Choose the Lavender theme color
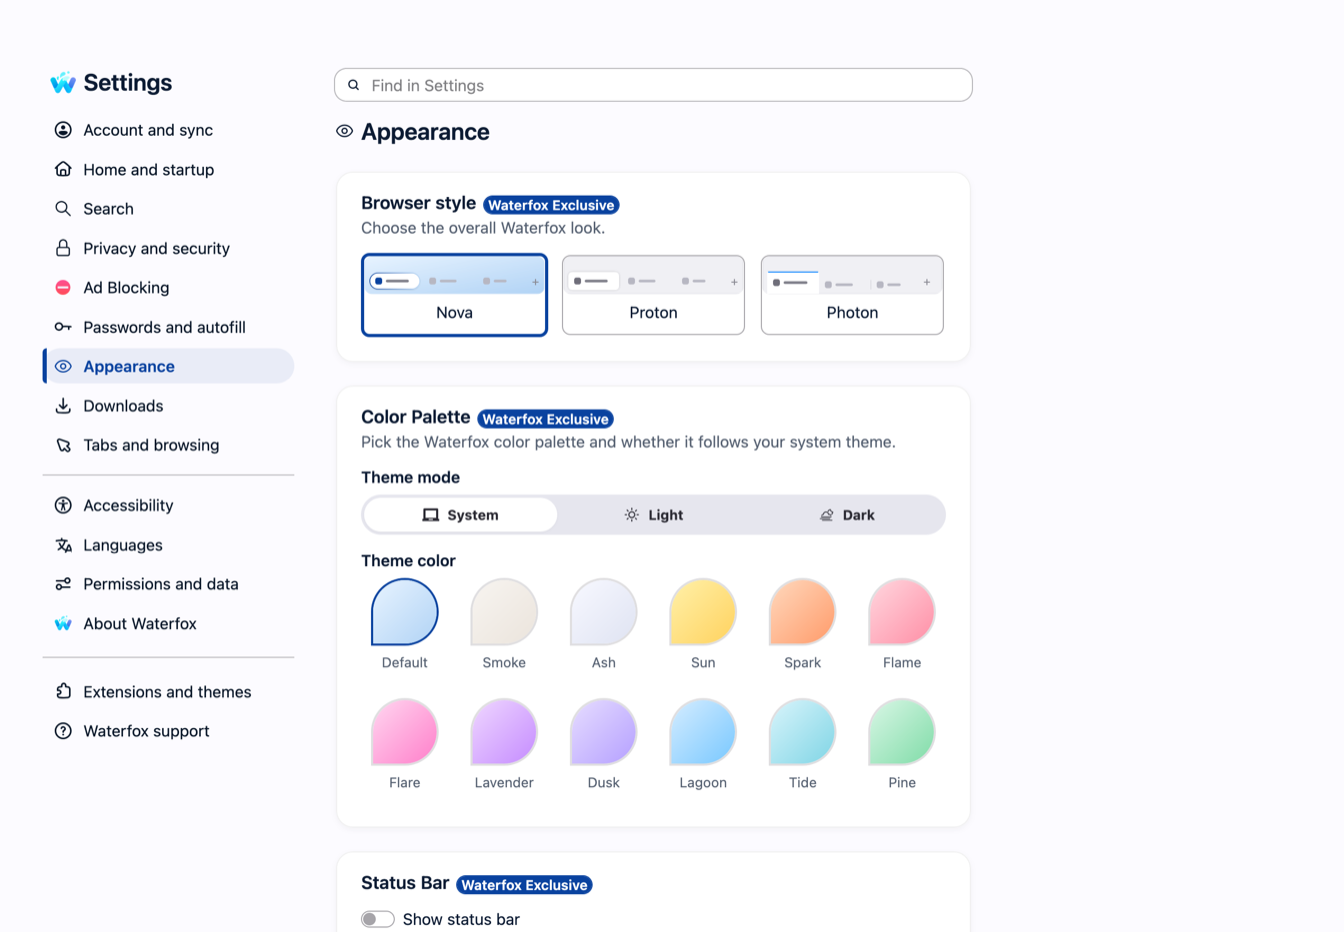1344x932 pixels. (504, 732)
